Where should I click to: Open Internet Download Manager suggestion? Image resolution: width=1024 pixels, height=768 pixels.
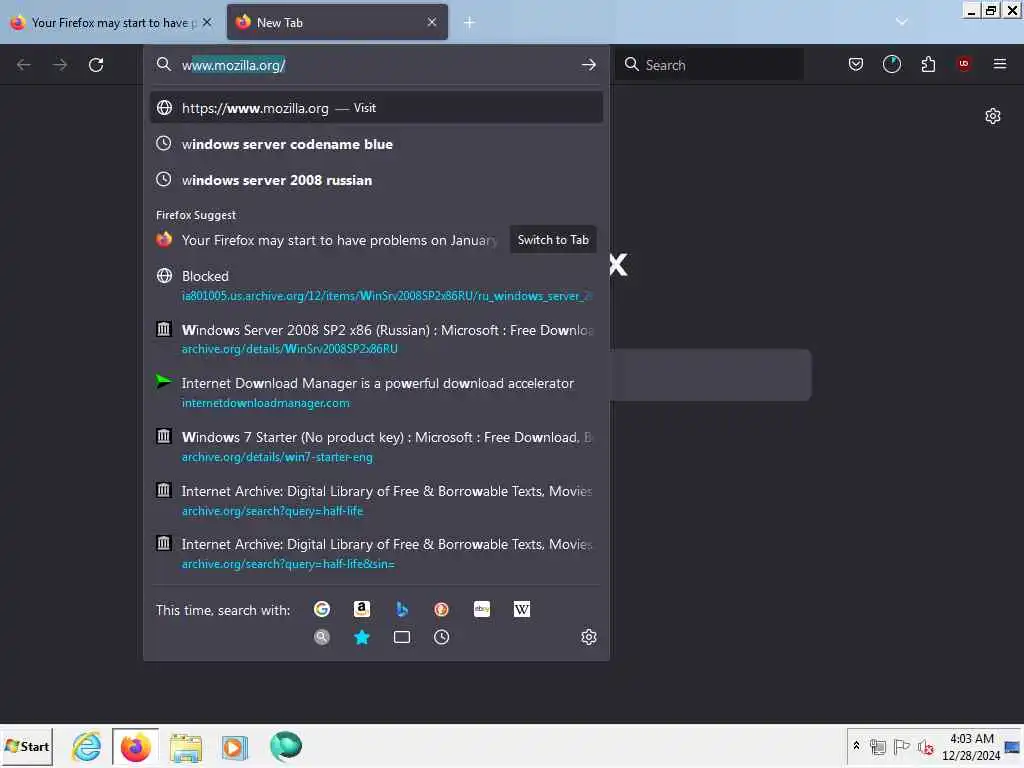click(376, 392)
